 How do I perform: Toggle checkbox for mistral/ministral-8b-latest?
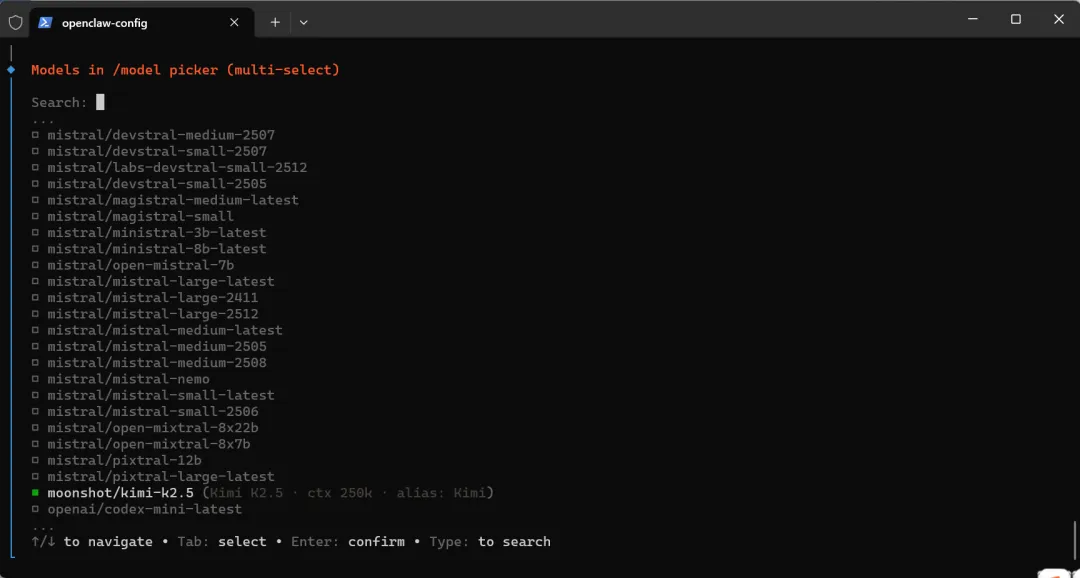click(35, 249)
